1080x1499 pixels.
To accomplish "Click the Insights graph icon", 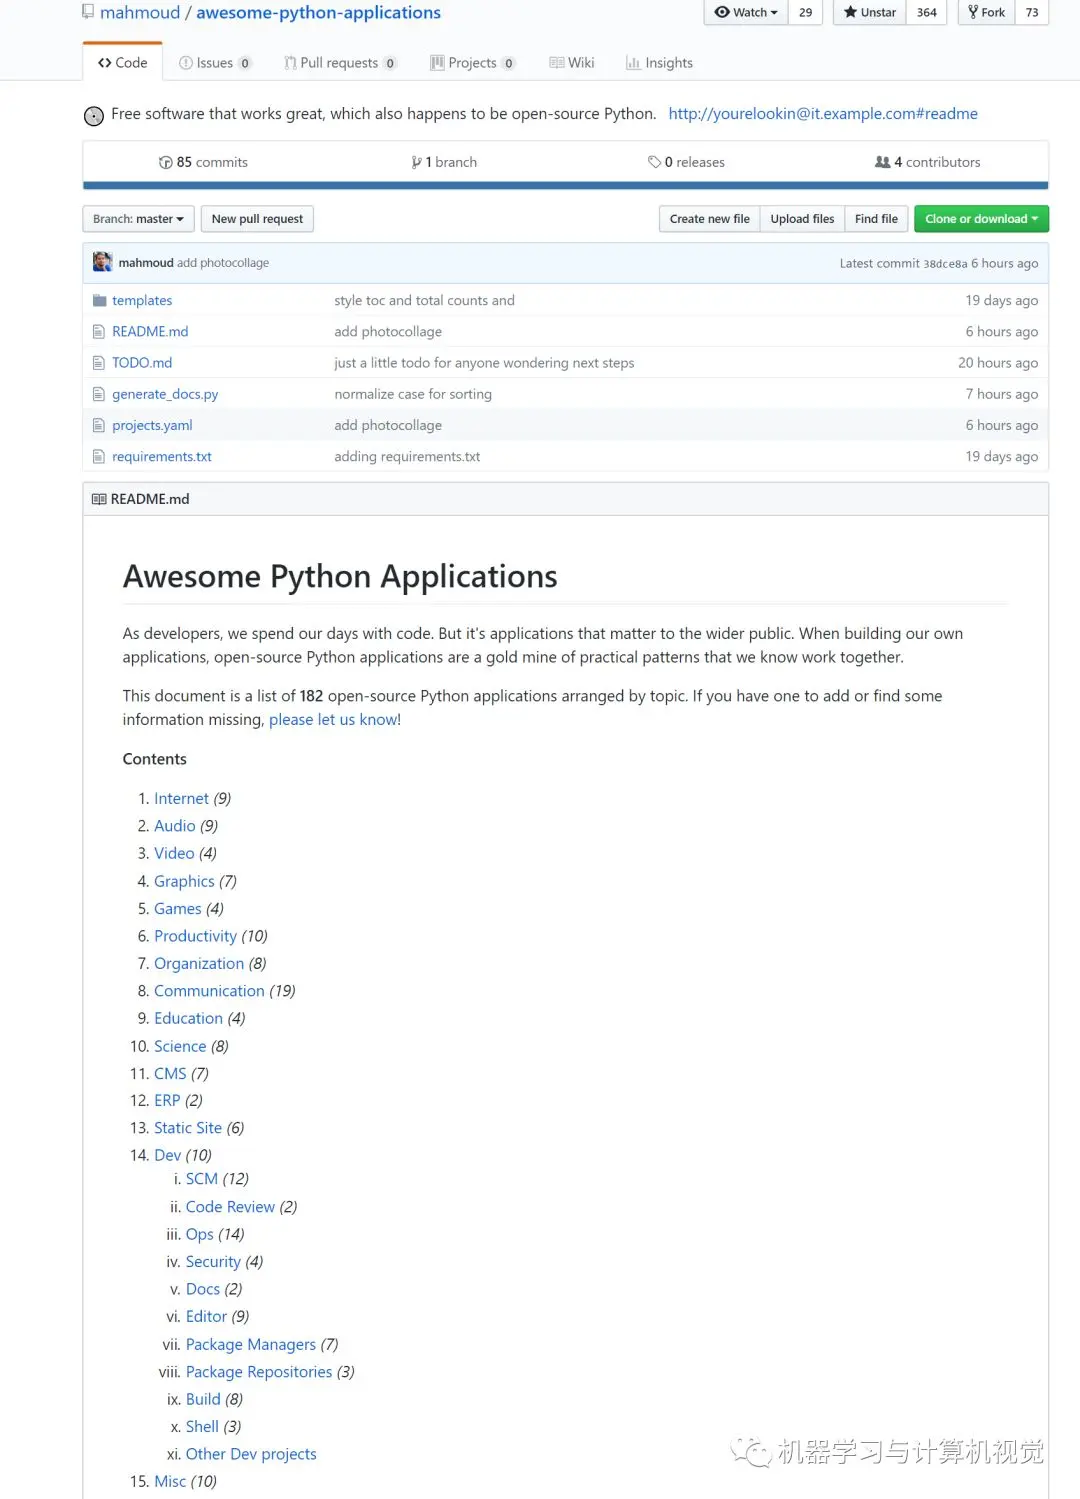I will pos(633,63).
